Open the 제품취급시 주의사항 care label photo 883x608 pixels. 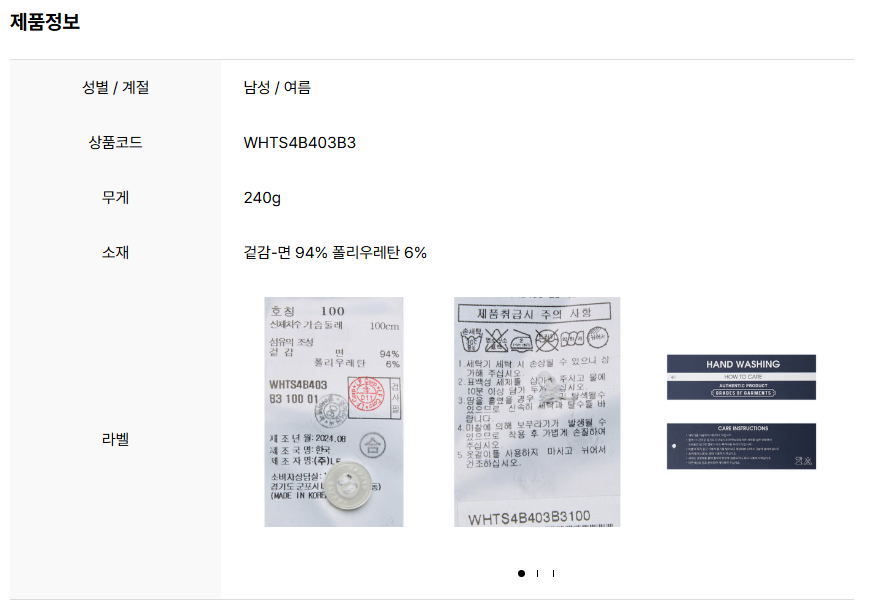coord(537,412)
